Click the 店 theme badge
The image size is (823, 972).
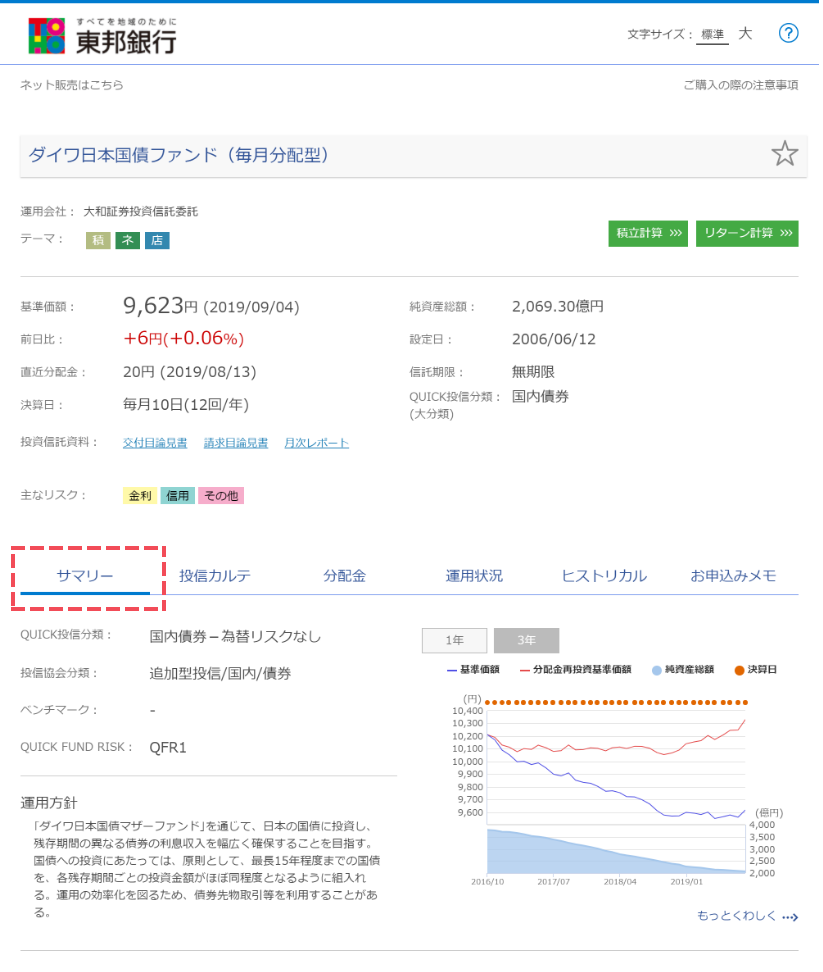(x=157, y=240)
